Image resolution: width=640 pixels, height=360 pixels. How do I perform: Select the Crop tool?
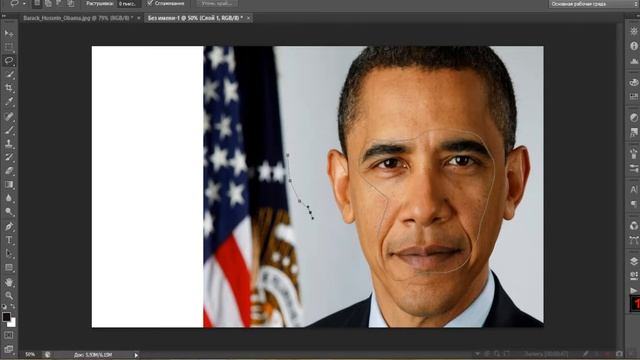pyautogui.click(x=9, y=88)
